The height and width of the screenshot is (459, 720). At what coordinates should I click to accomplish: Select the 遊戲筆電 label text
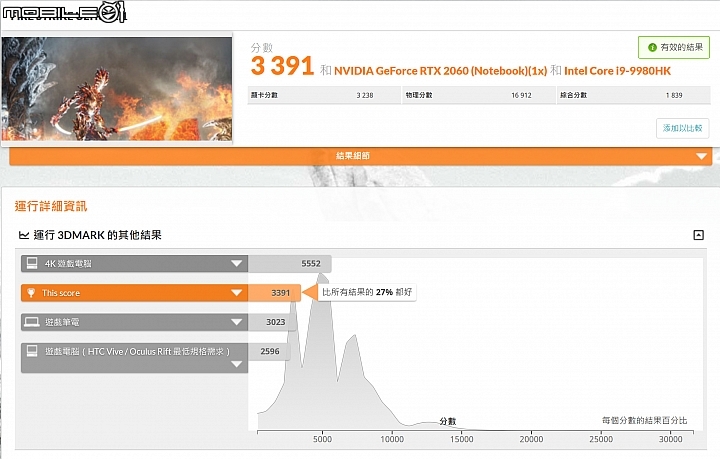point(62,322)
